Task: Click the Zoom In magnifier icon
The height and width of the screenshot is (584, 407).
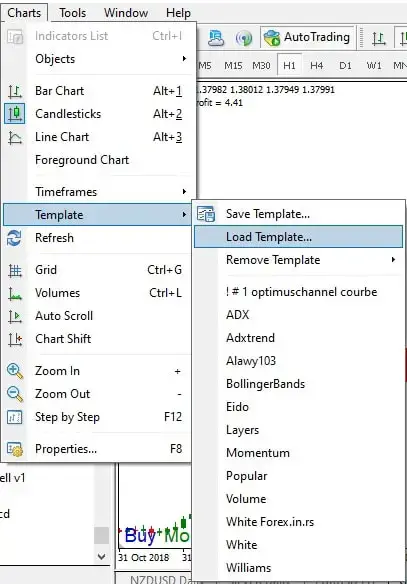Action: pos(15,371)
